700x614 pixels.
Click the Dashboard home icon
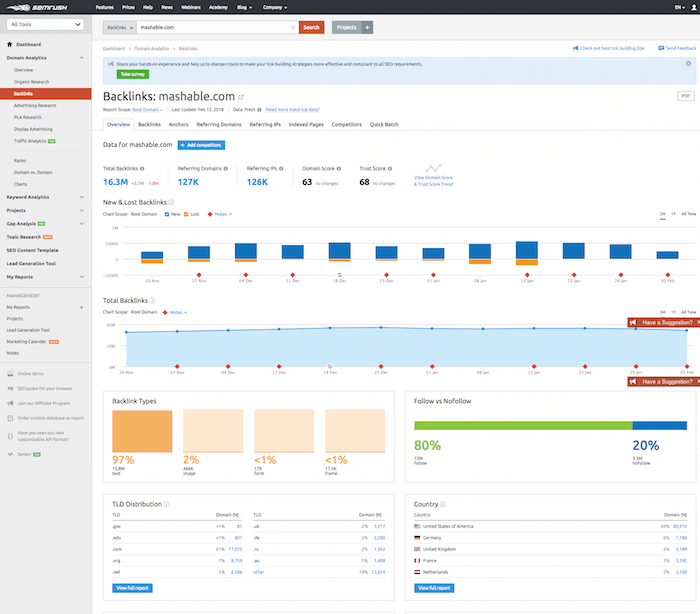9,44
